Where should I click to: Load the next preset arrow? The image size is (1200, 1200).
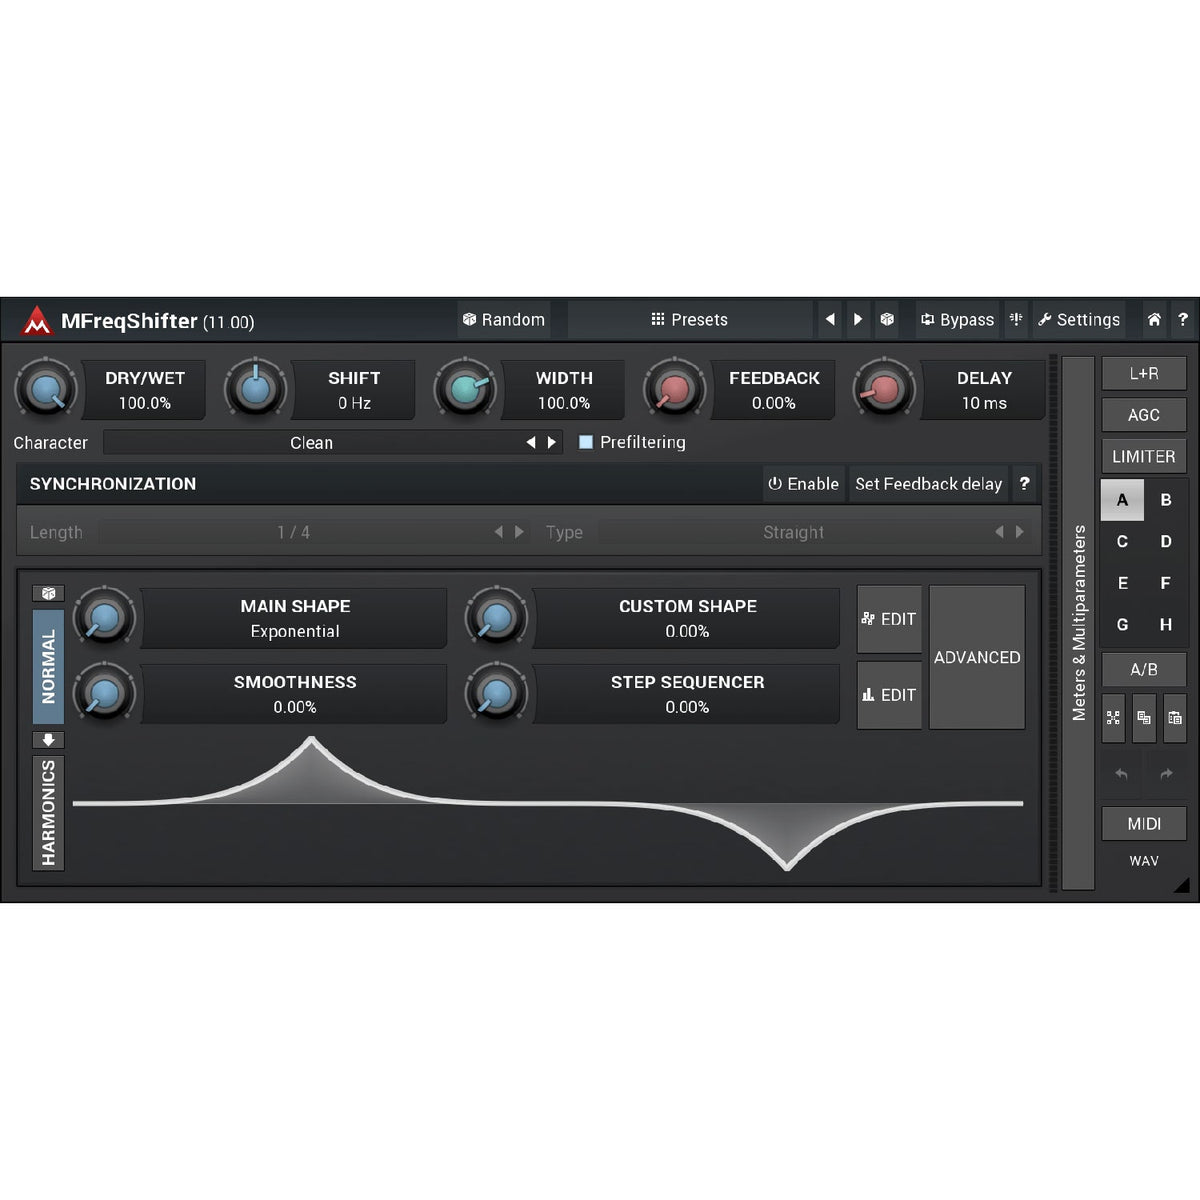point(858,320)
